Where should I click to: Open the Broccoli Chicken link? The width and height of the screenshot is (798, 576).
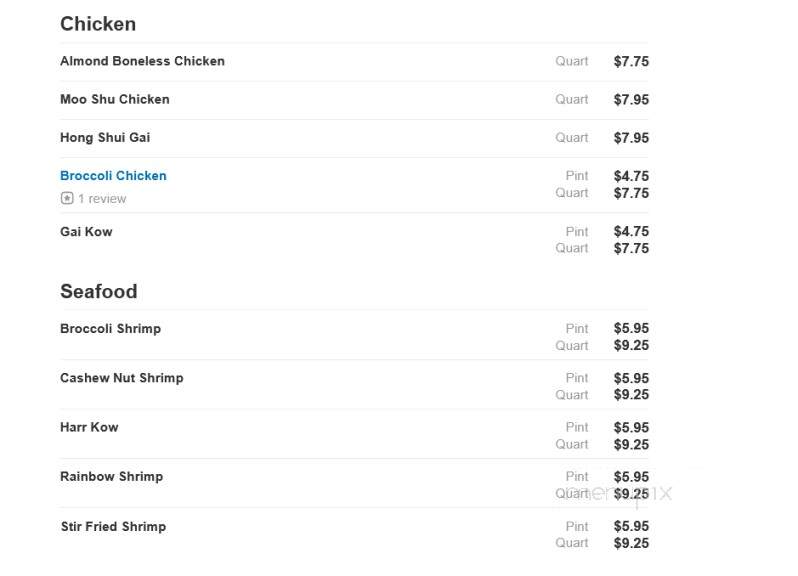point(113,176)
